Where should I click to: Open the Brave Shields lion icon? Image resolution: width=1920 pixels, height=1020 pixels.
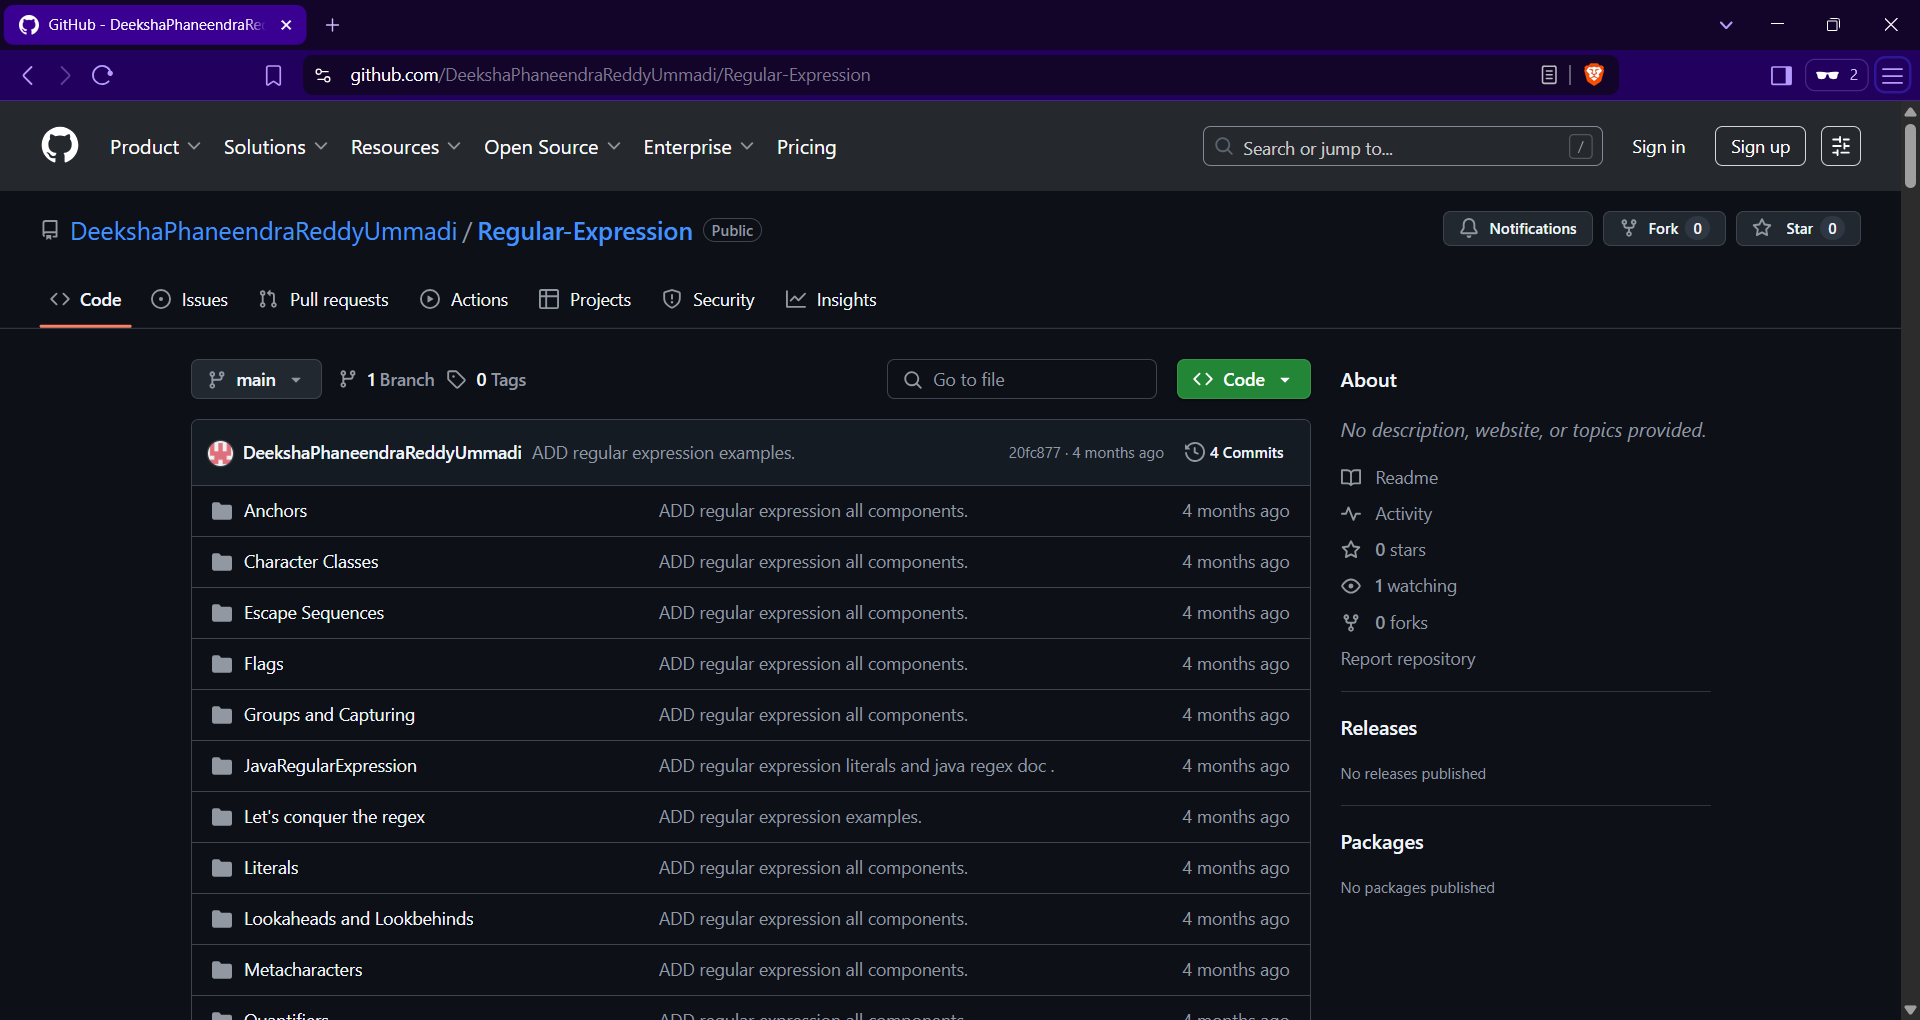coord(1594,75)
